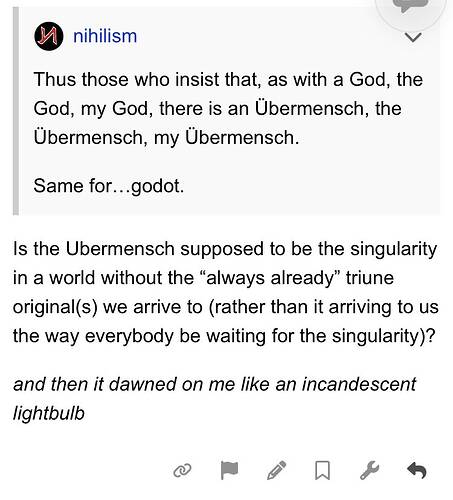Viewport: 453px width, 500px height.
Task: Edit the post using the pencil icon
Action: pos(276,470)
